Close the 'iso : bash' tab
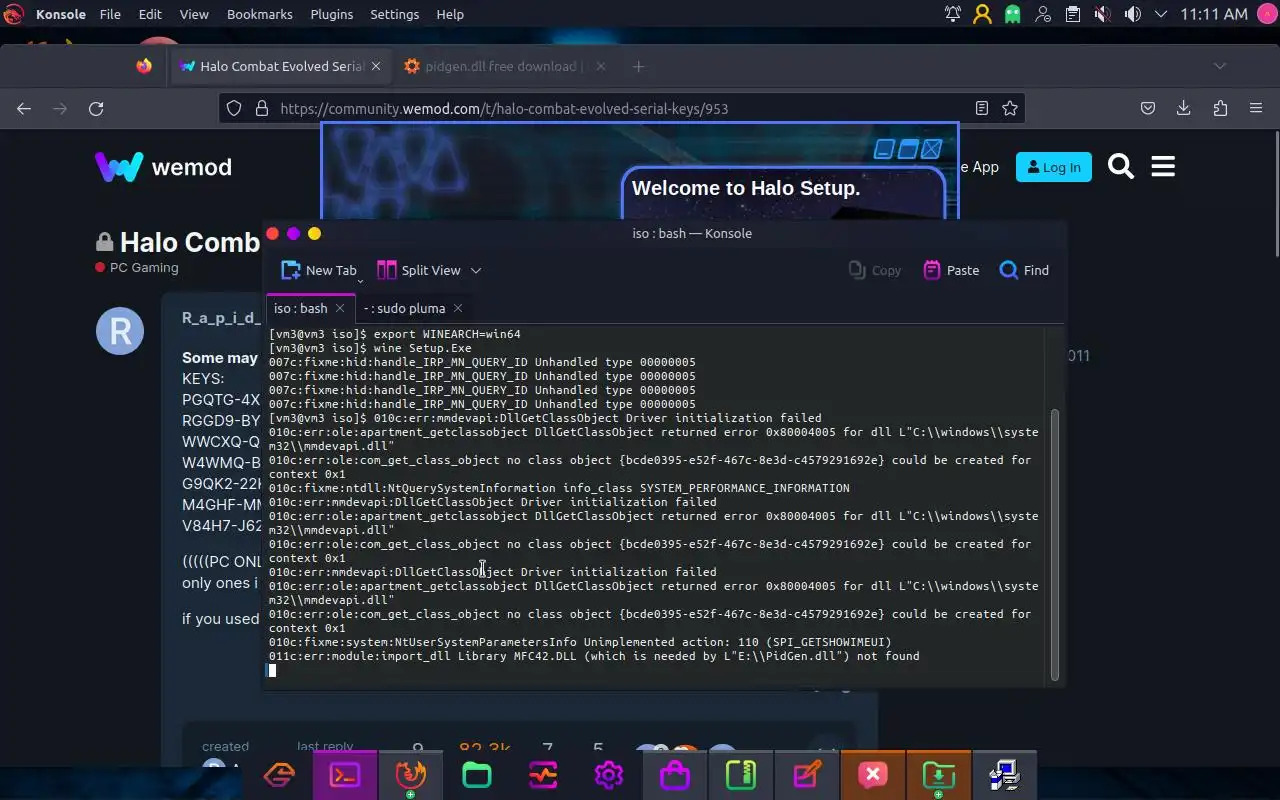Viewport: 1280px width, 800px height. pyautogui.click(x=340, y=308)
